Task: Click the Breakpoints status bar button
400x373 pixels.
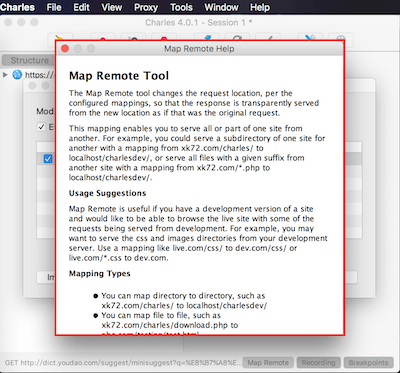Action: pyautogui.click(x=368, y=363)
